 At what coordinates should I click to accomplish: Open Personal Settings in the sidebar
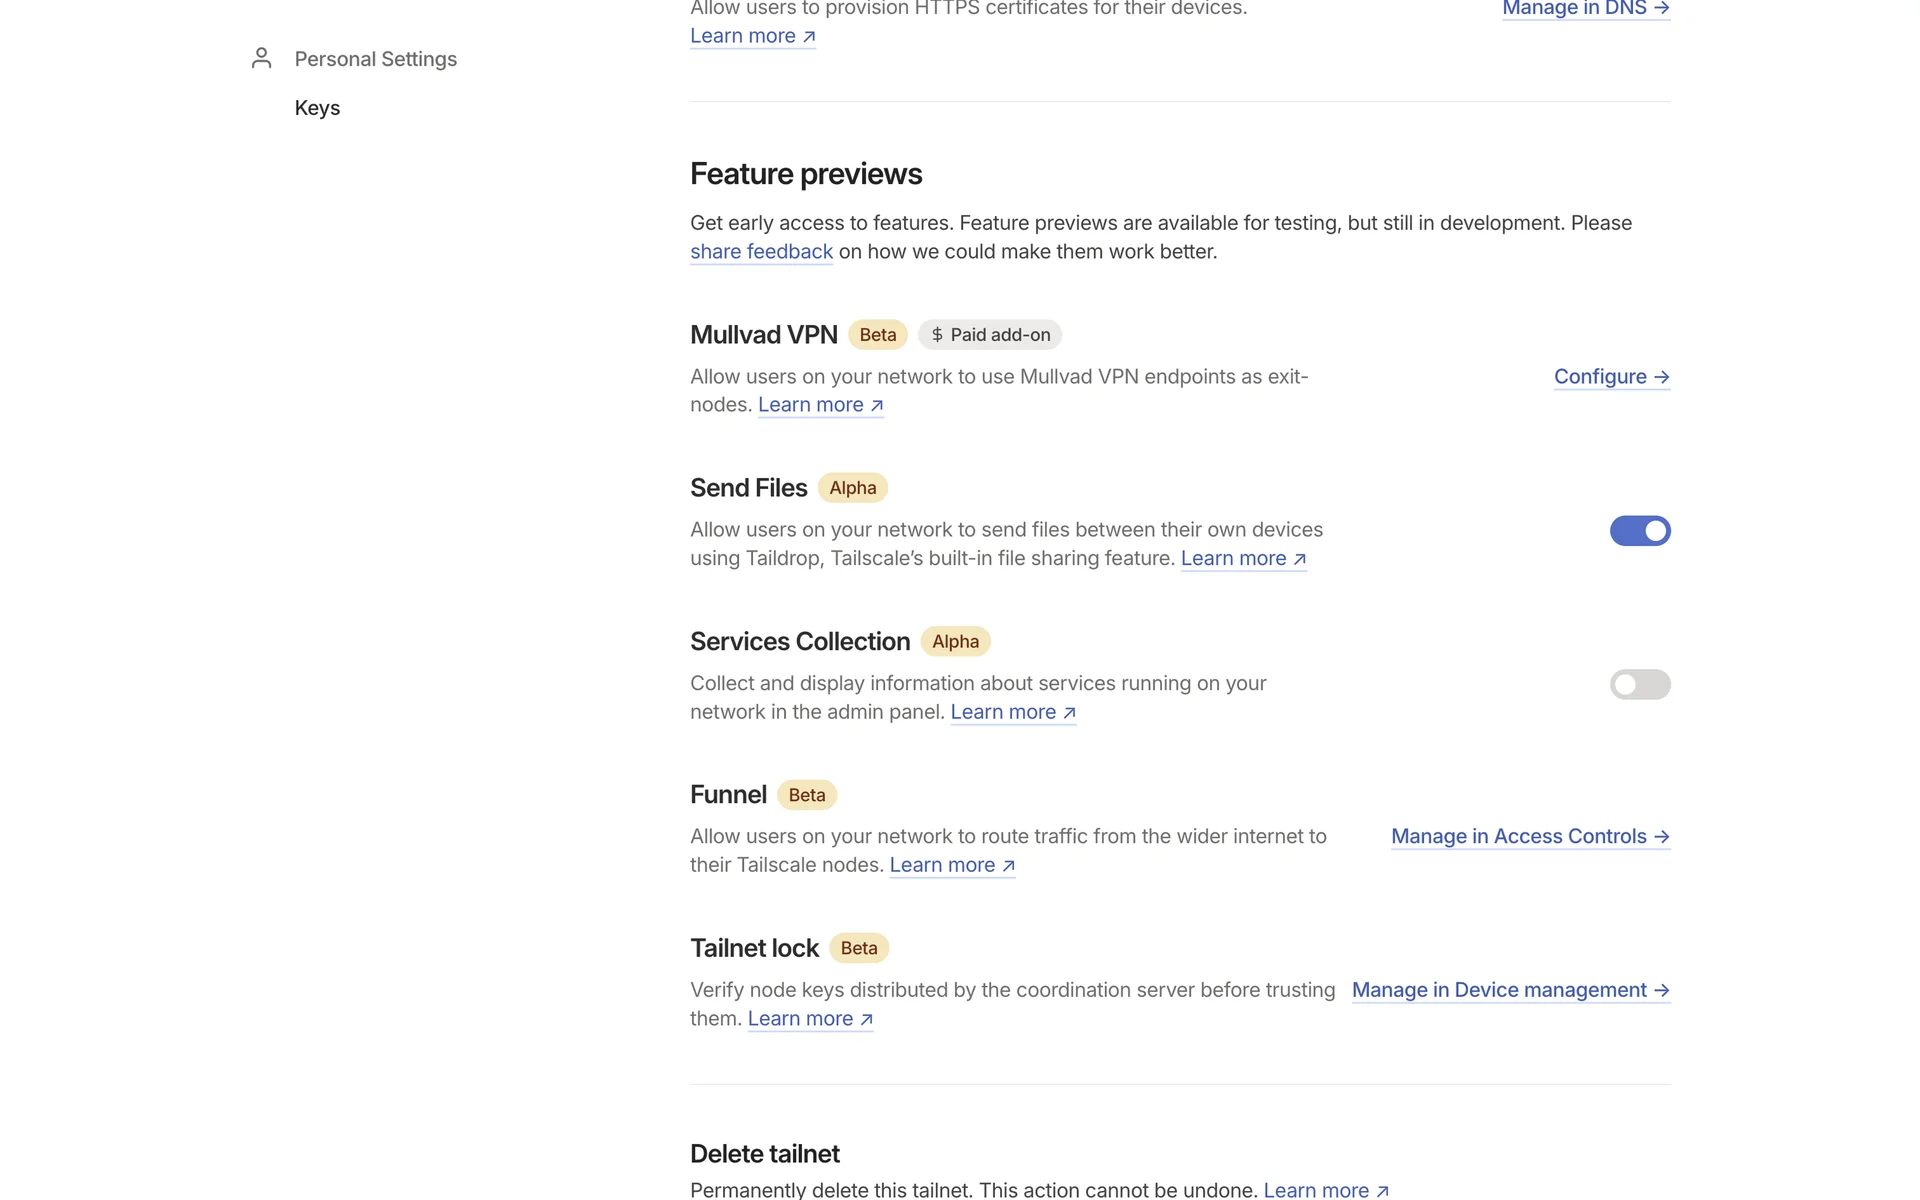(375, 59)
